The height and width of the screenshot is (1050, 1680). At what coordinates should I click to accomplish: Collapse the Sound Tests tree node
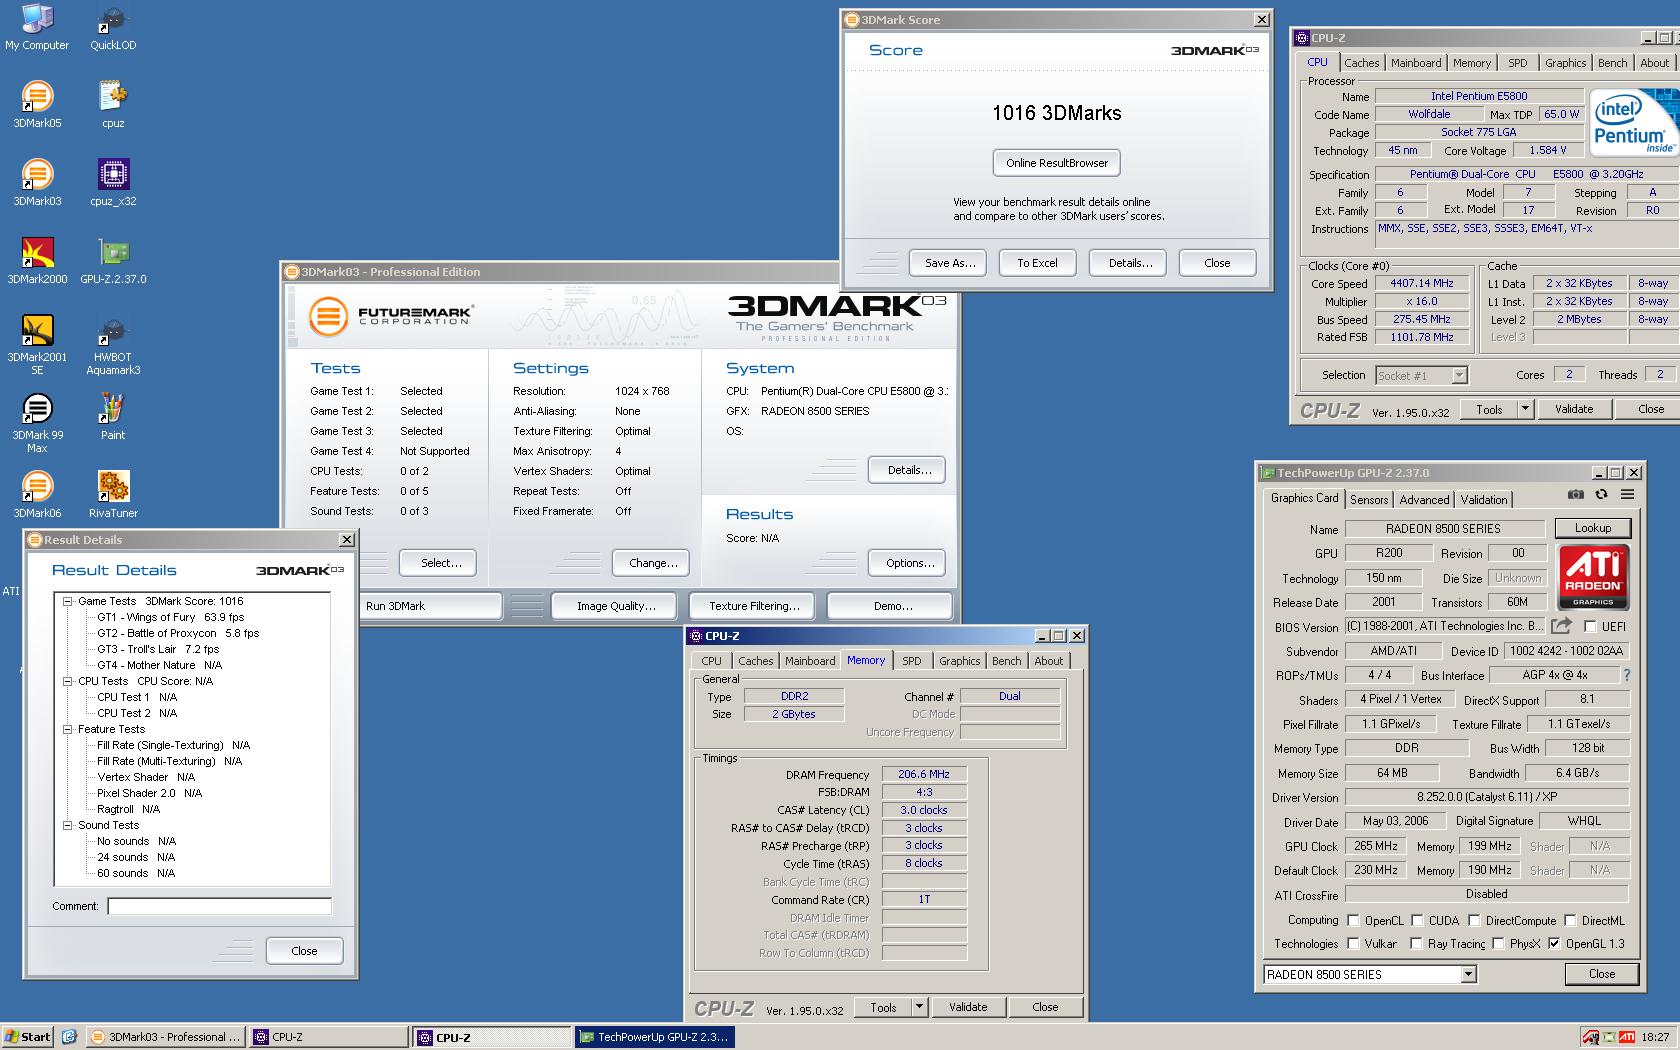click(x=68, y=825)
